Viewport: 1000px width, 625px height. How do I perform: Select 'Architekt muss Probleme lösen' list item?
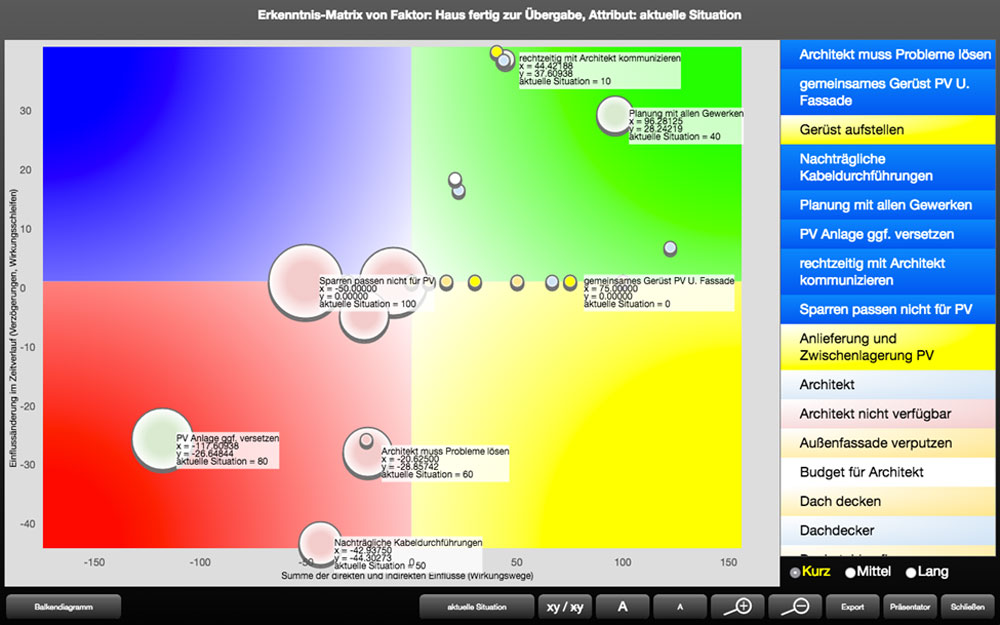point(888,54)
